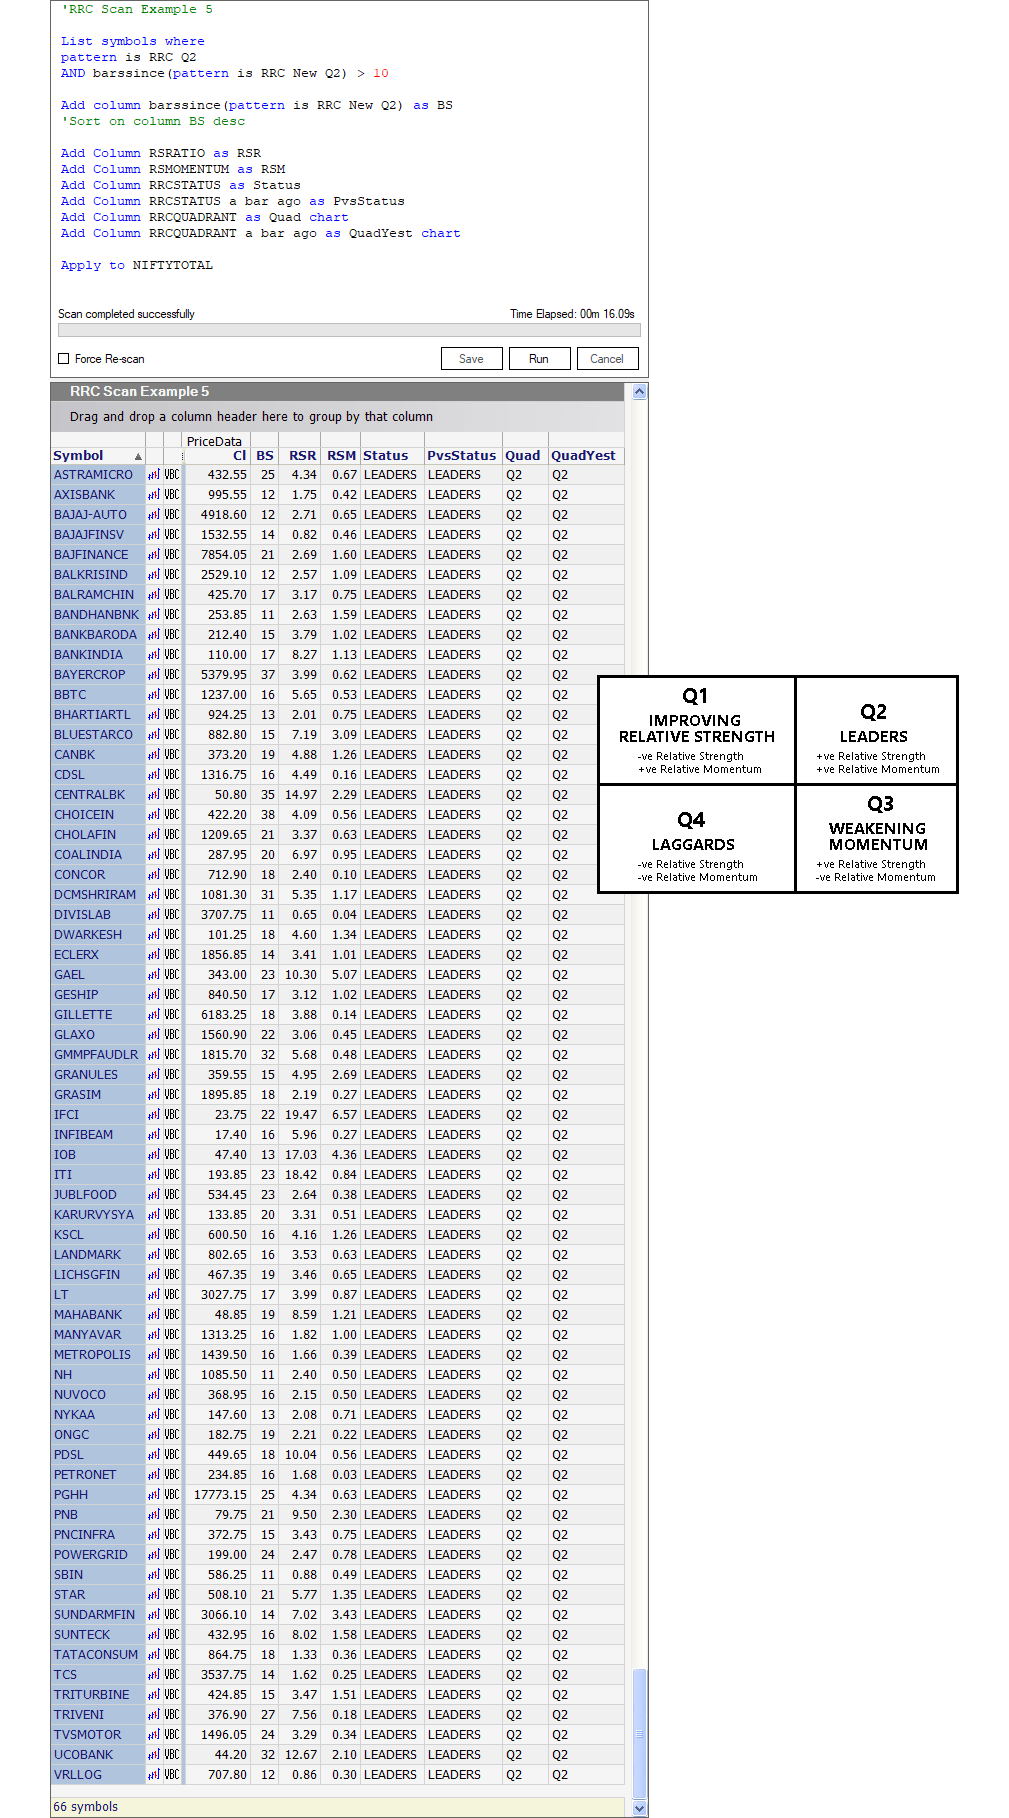Screen dimensions: 1009x1818
Task: Open the VBC icon for BANKBARODA
Action: tap(172, 635)
